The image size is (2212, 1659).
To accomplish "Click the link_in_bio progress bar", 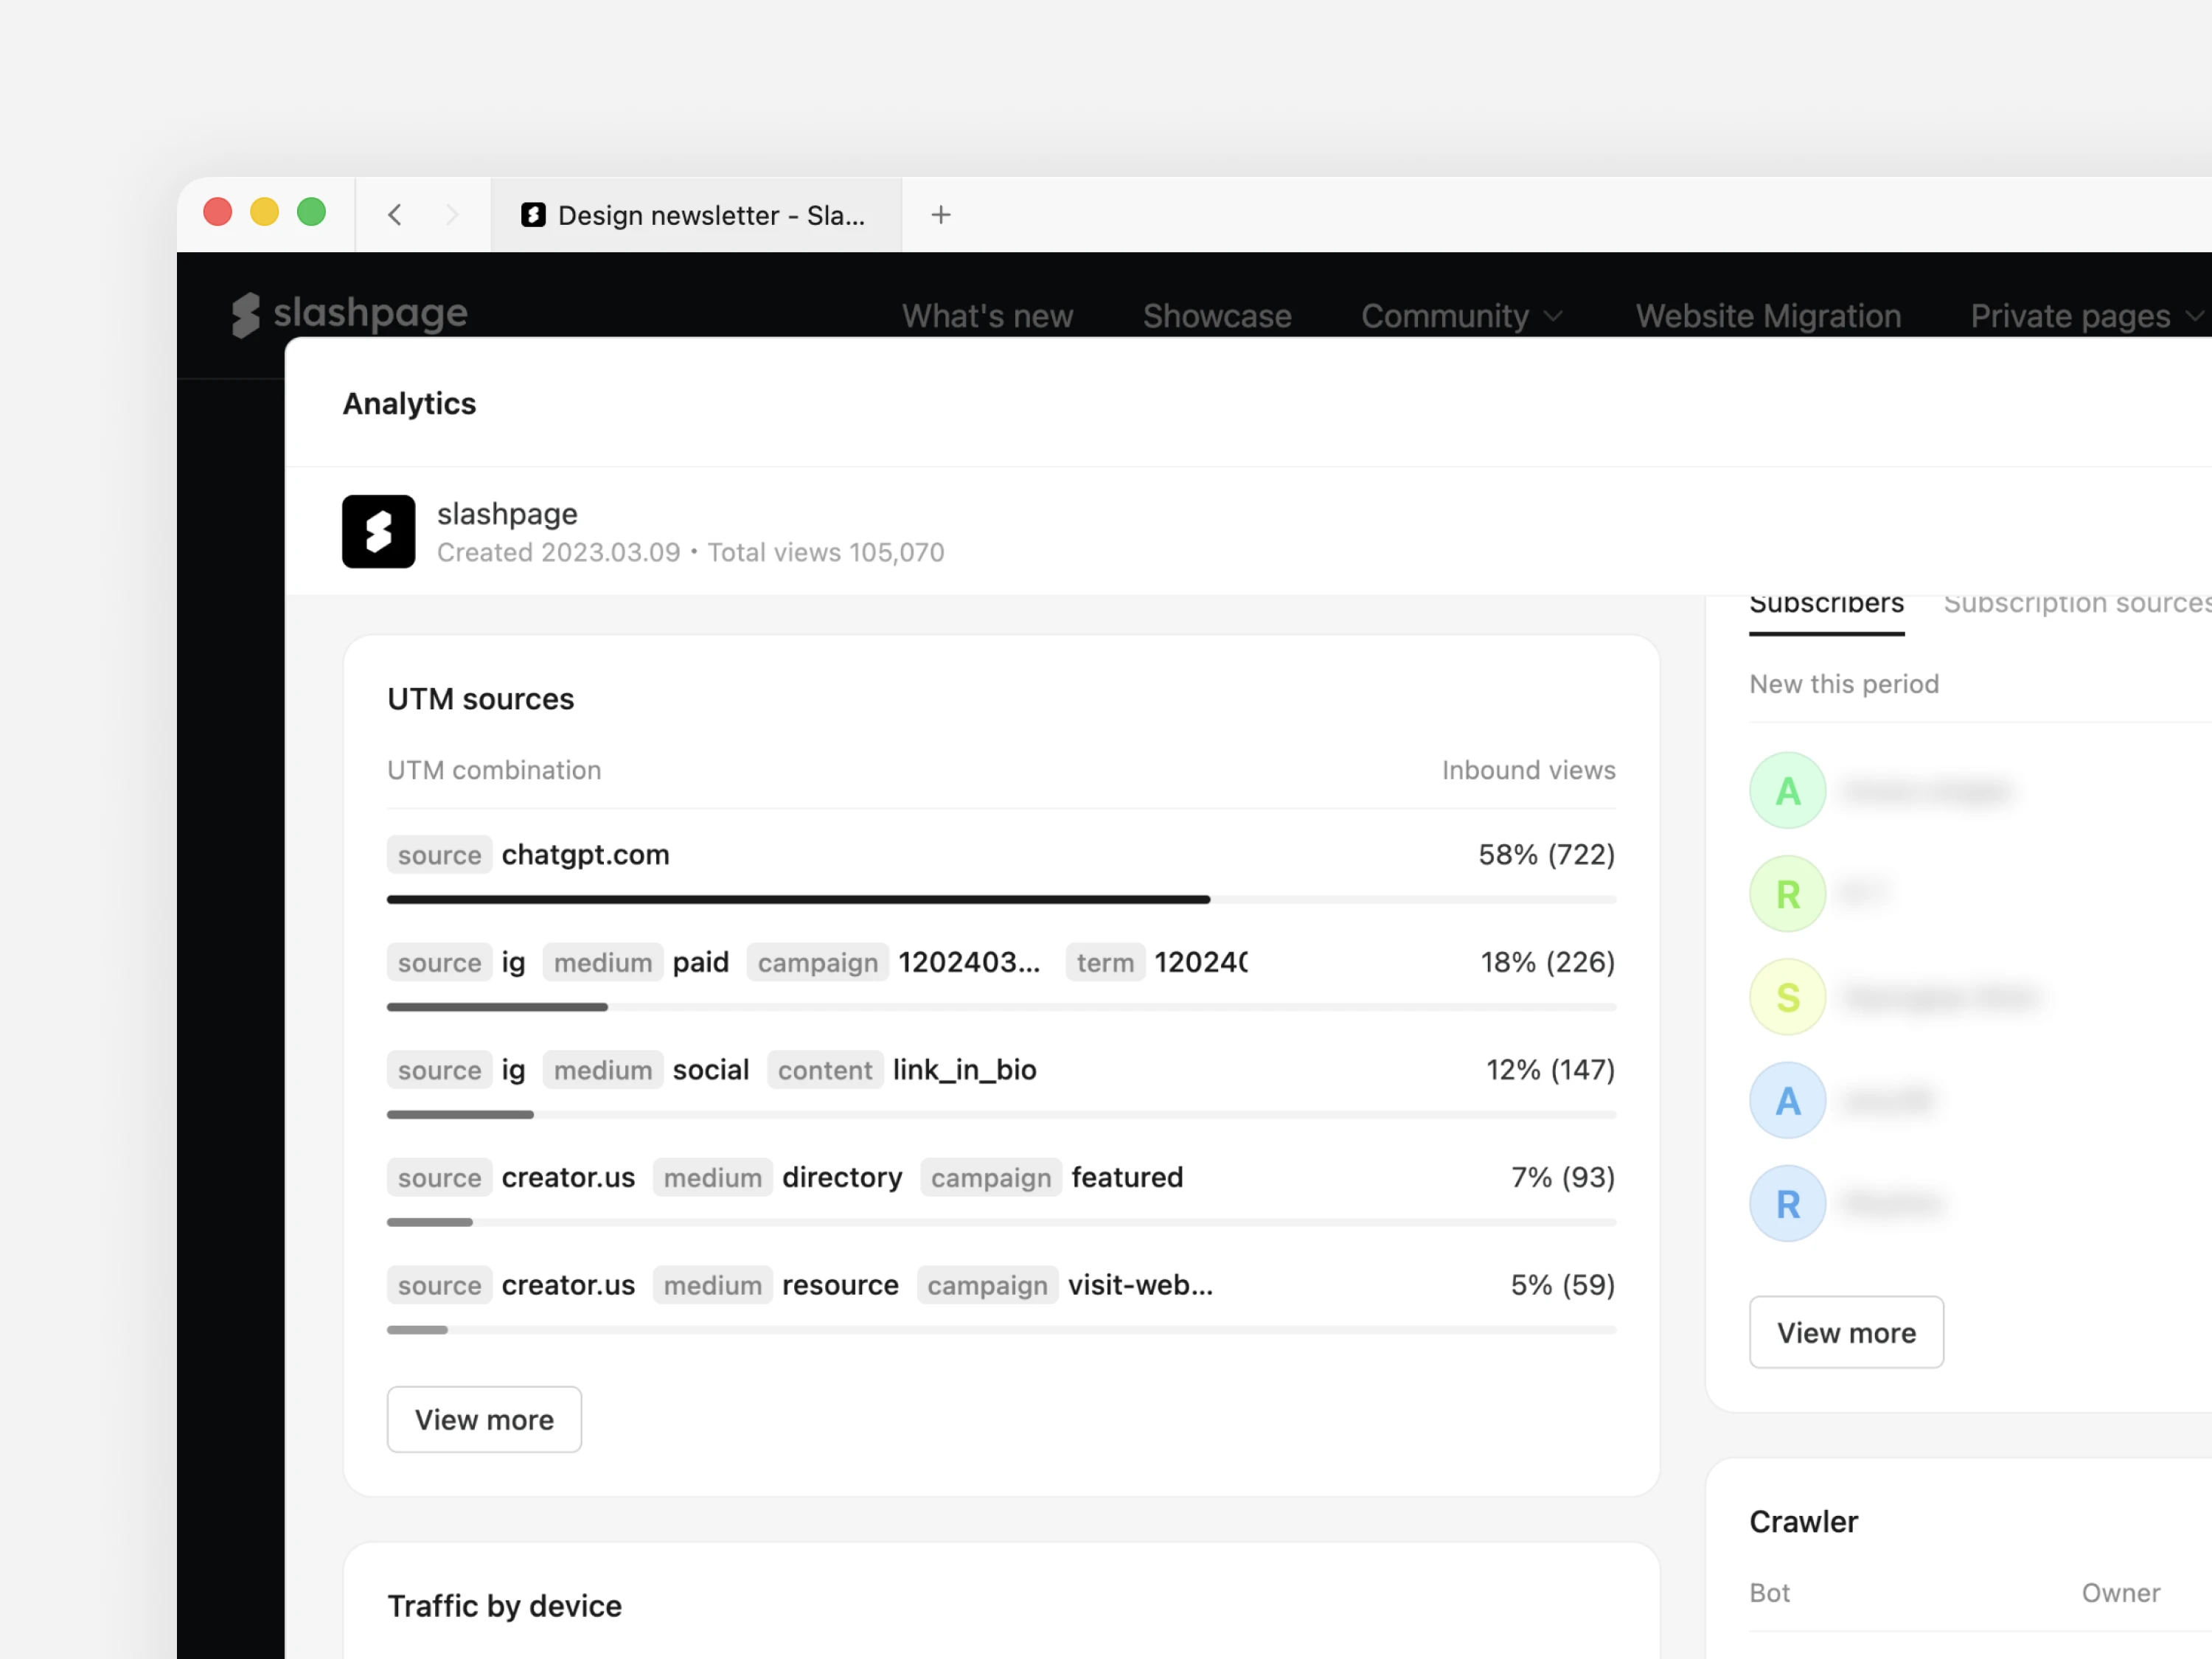I will click(x=1001, y=1115).
